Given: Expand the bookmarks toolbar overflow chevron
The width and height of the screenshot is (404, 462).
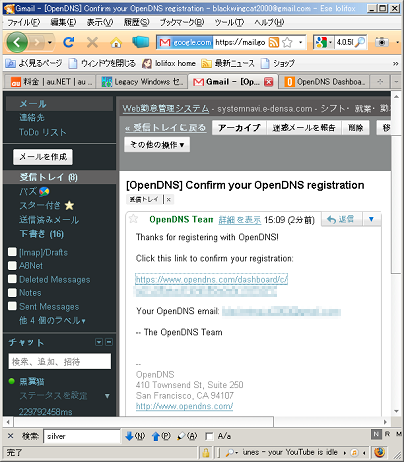Looking at the screenshot, I should pos(395,63).
